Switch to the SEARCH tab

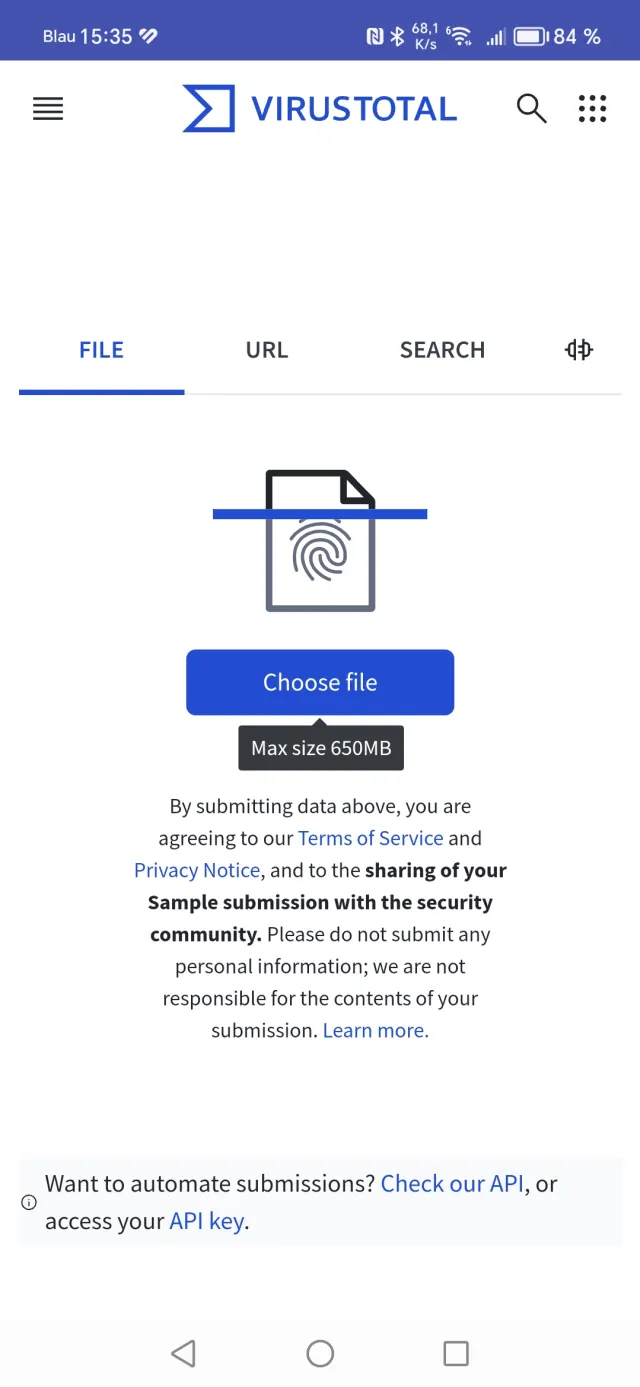[442, 350]
